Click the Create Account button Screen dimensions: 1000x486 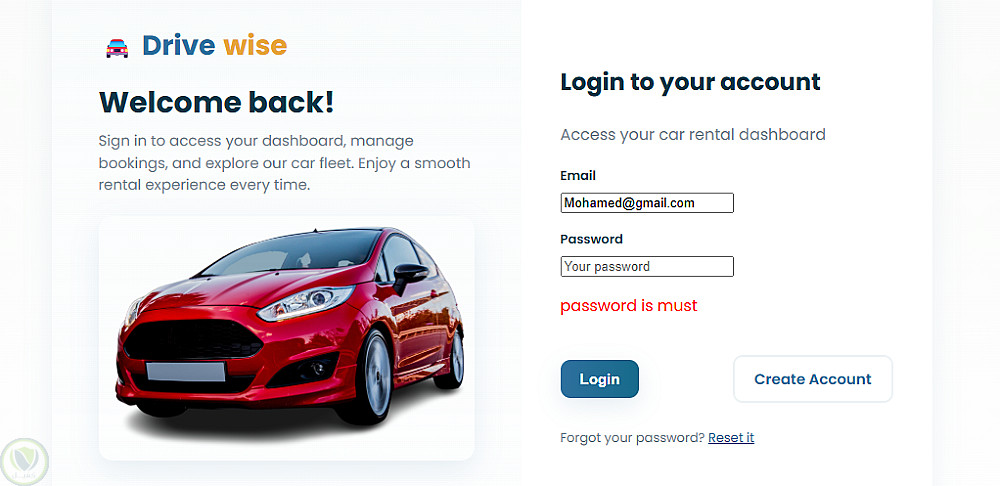(812, 379)
